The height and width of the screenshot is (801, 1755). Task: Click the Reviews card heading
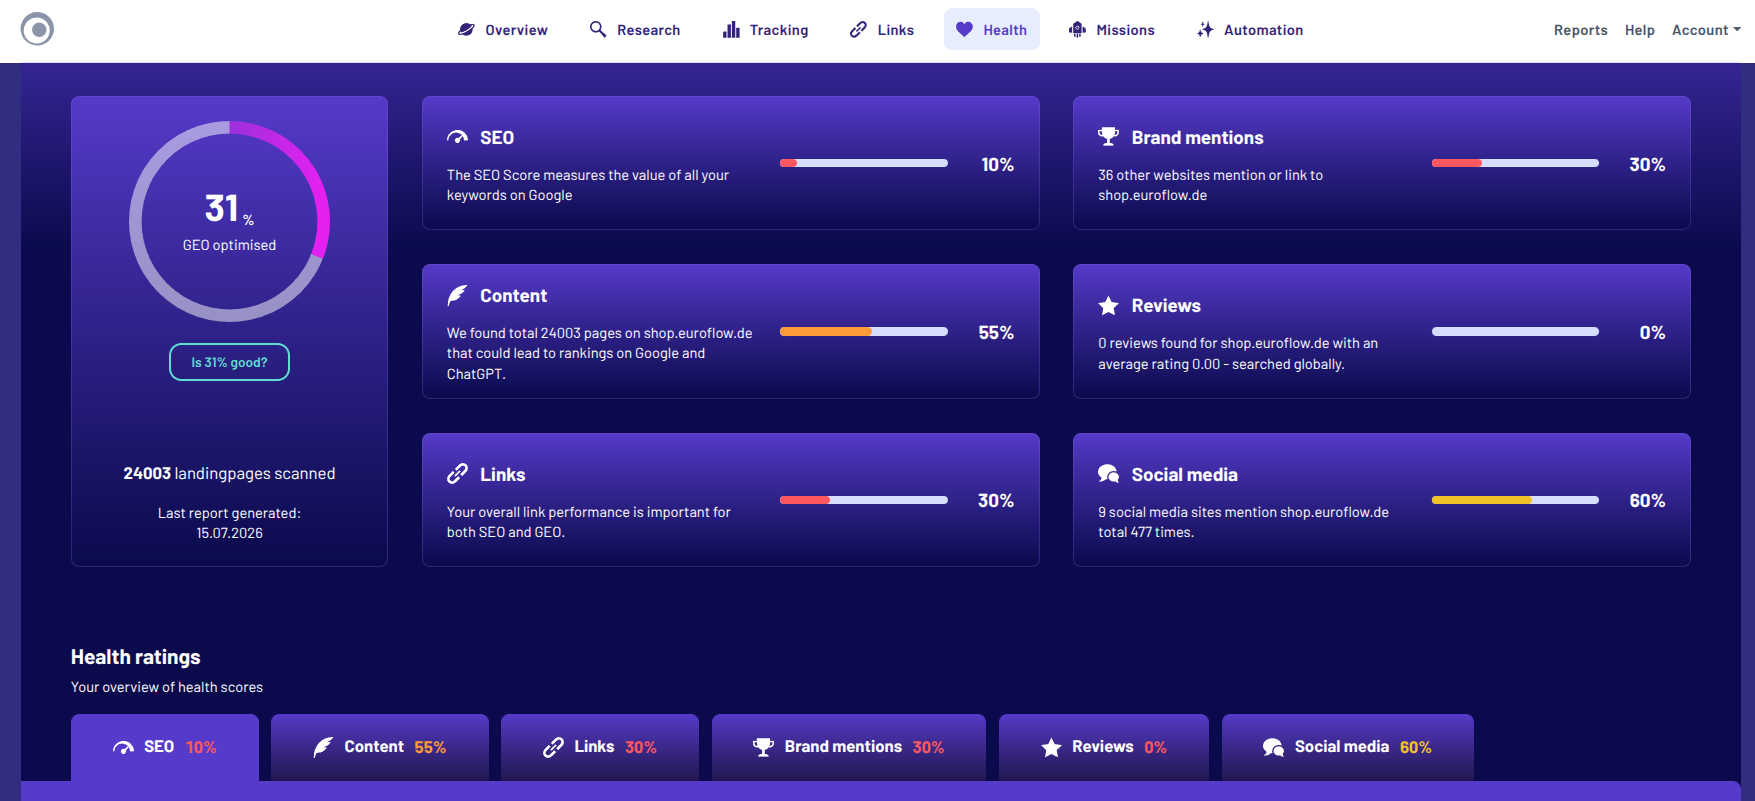click(1166, 306)
